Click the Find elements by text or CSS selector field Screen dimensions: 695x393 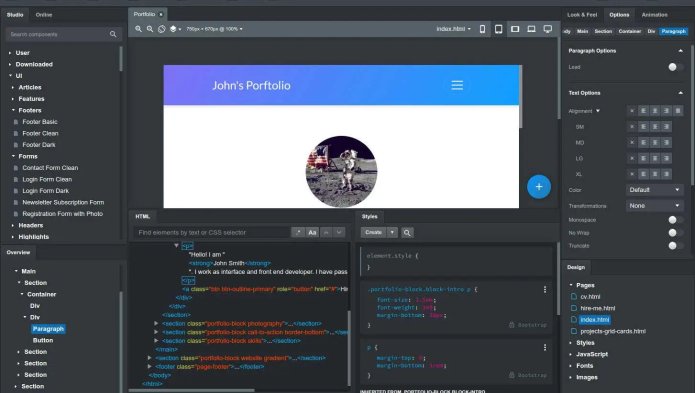tap(212, 233)
